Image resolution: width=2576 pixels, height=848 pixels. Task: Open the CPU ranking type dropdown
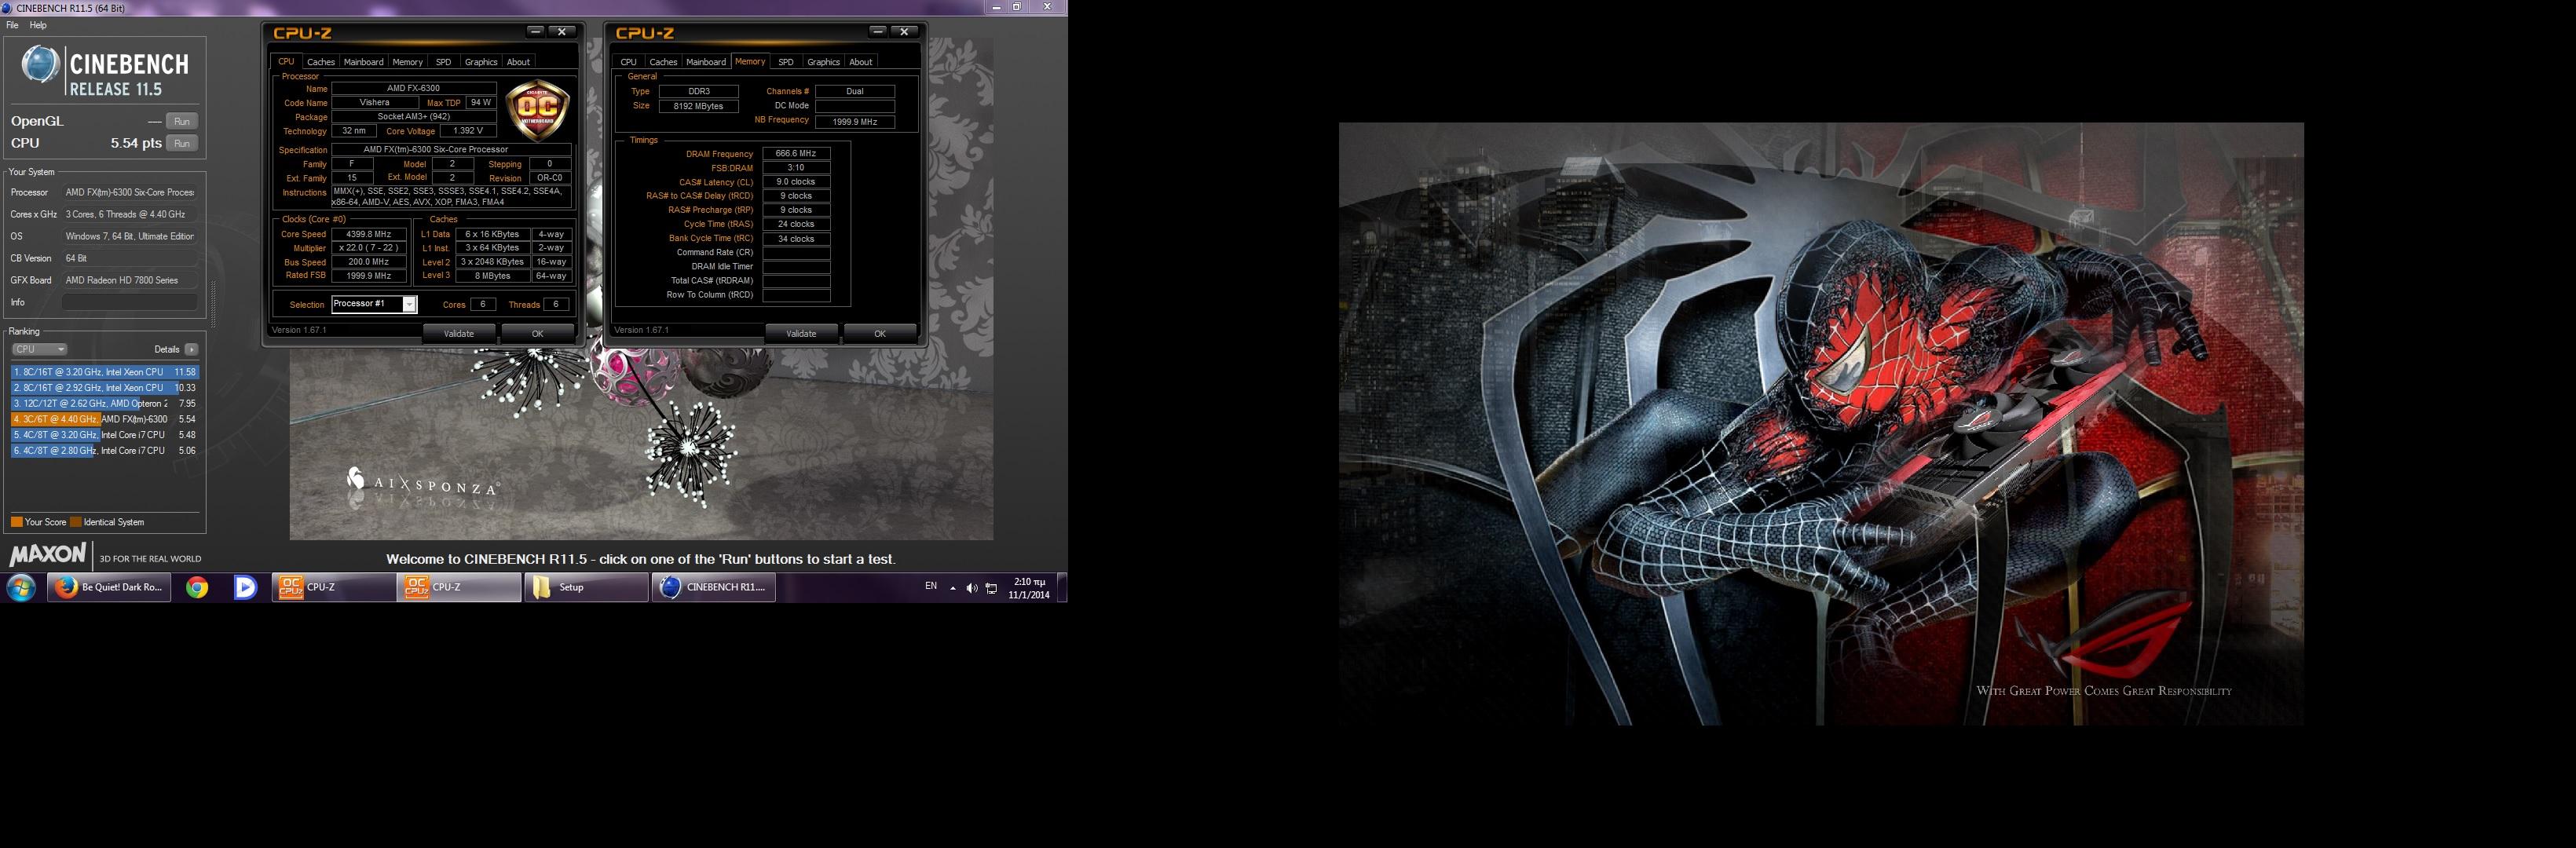pos(40,349)
